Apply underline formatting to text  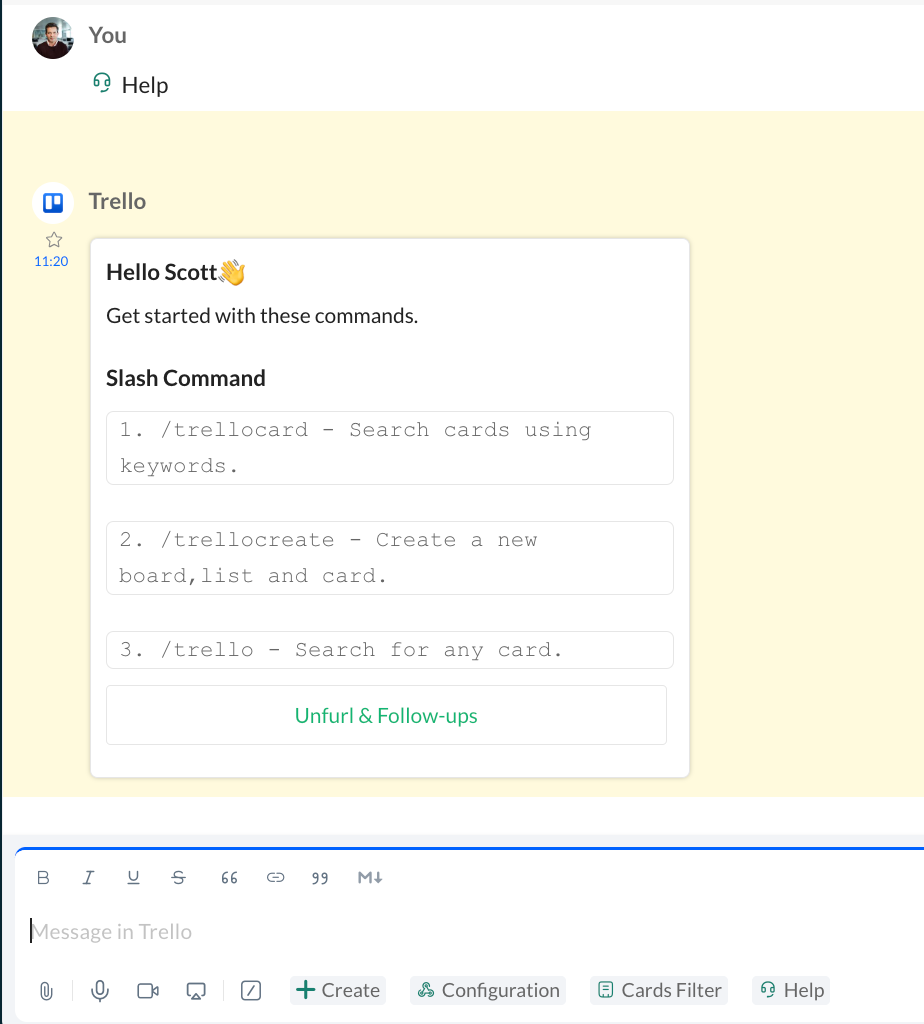[x=133, y=878]
